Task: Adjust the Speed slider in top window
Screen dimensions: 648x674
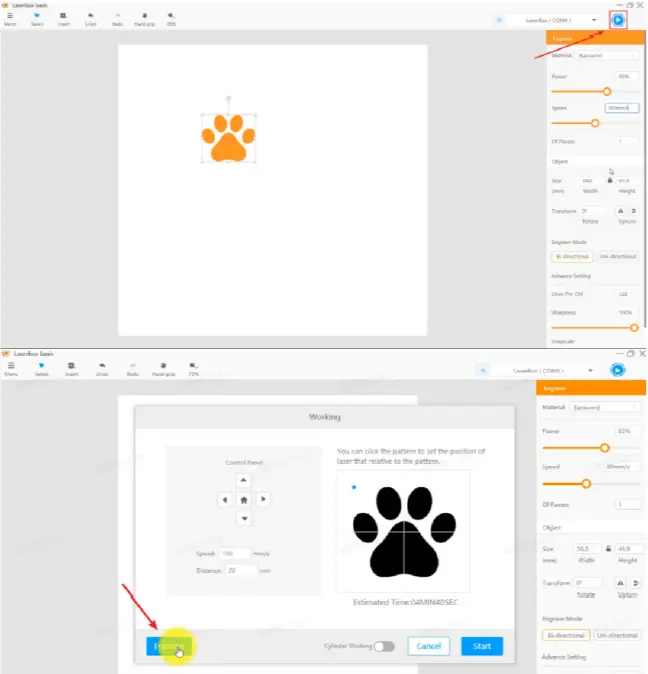Action: coord(595,123)
